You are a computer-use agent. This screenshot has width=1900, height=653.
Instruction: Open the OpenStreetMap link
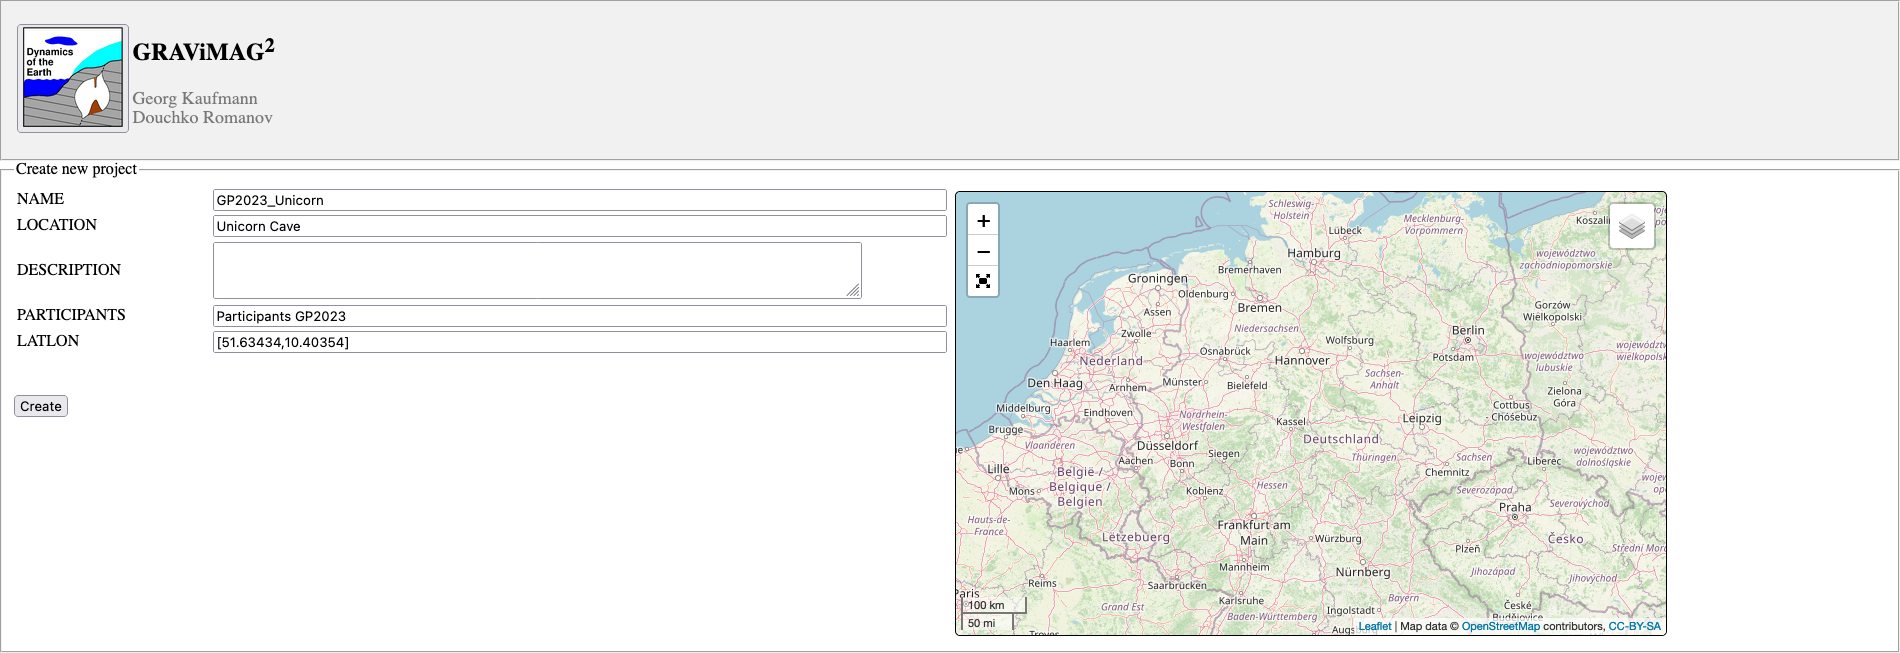pyautogui.click(x=1500, y=626)
